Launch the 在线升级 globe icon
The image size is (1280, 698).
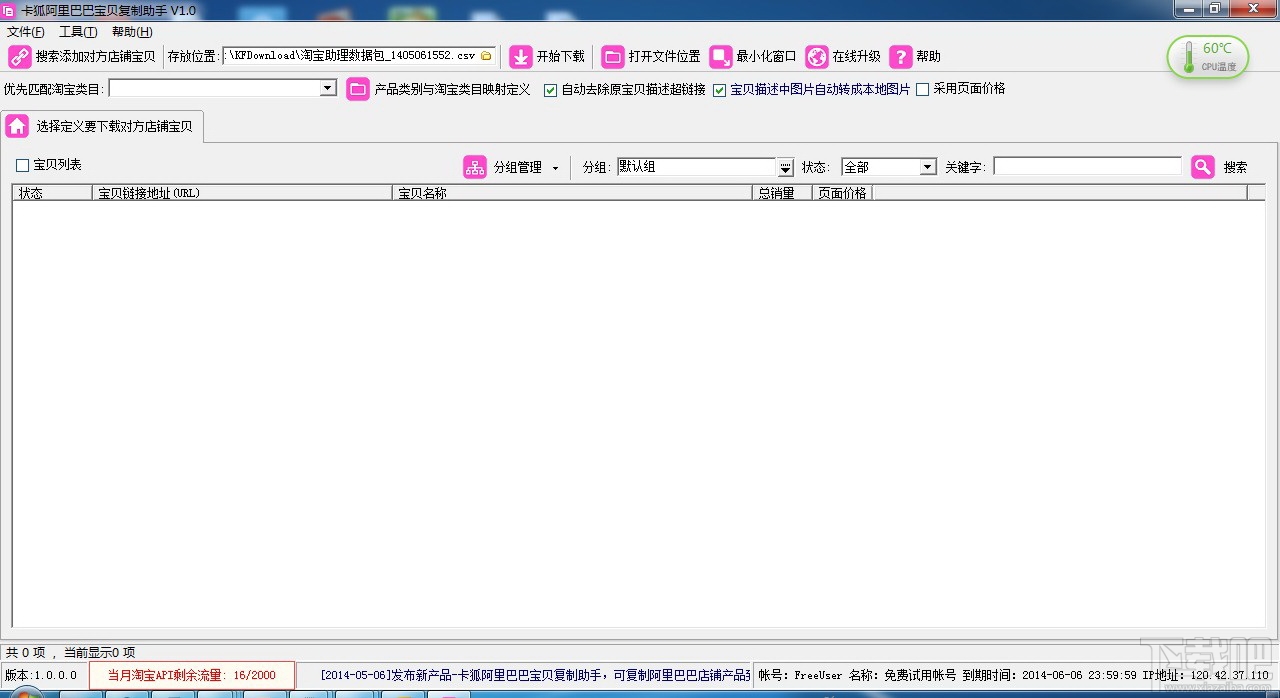817,56
